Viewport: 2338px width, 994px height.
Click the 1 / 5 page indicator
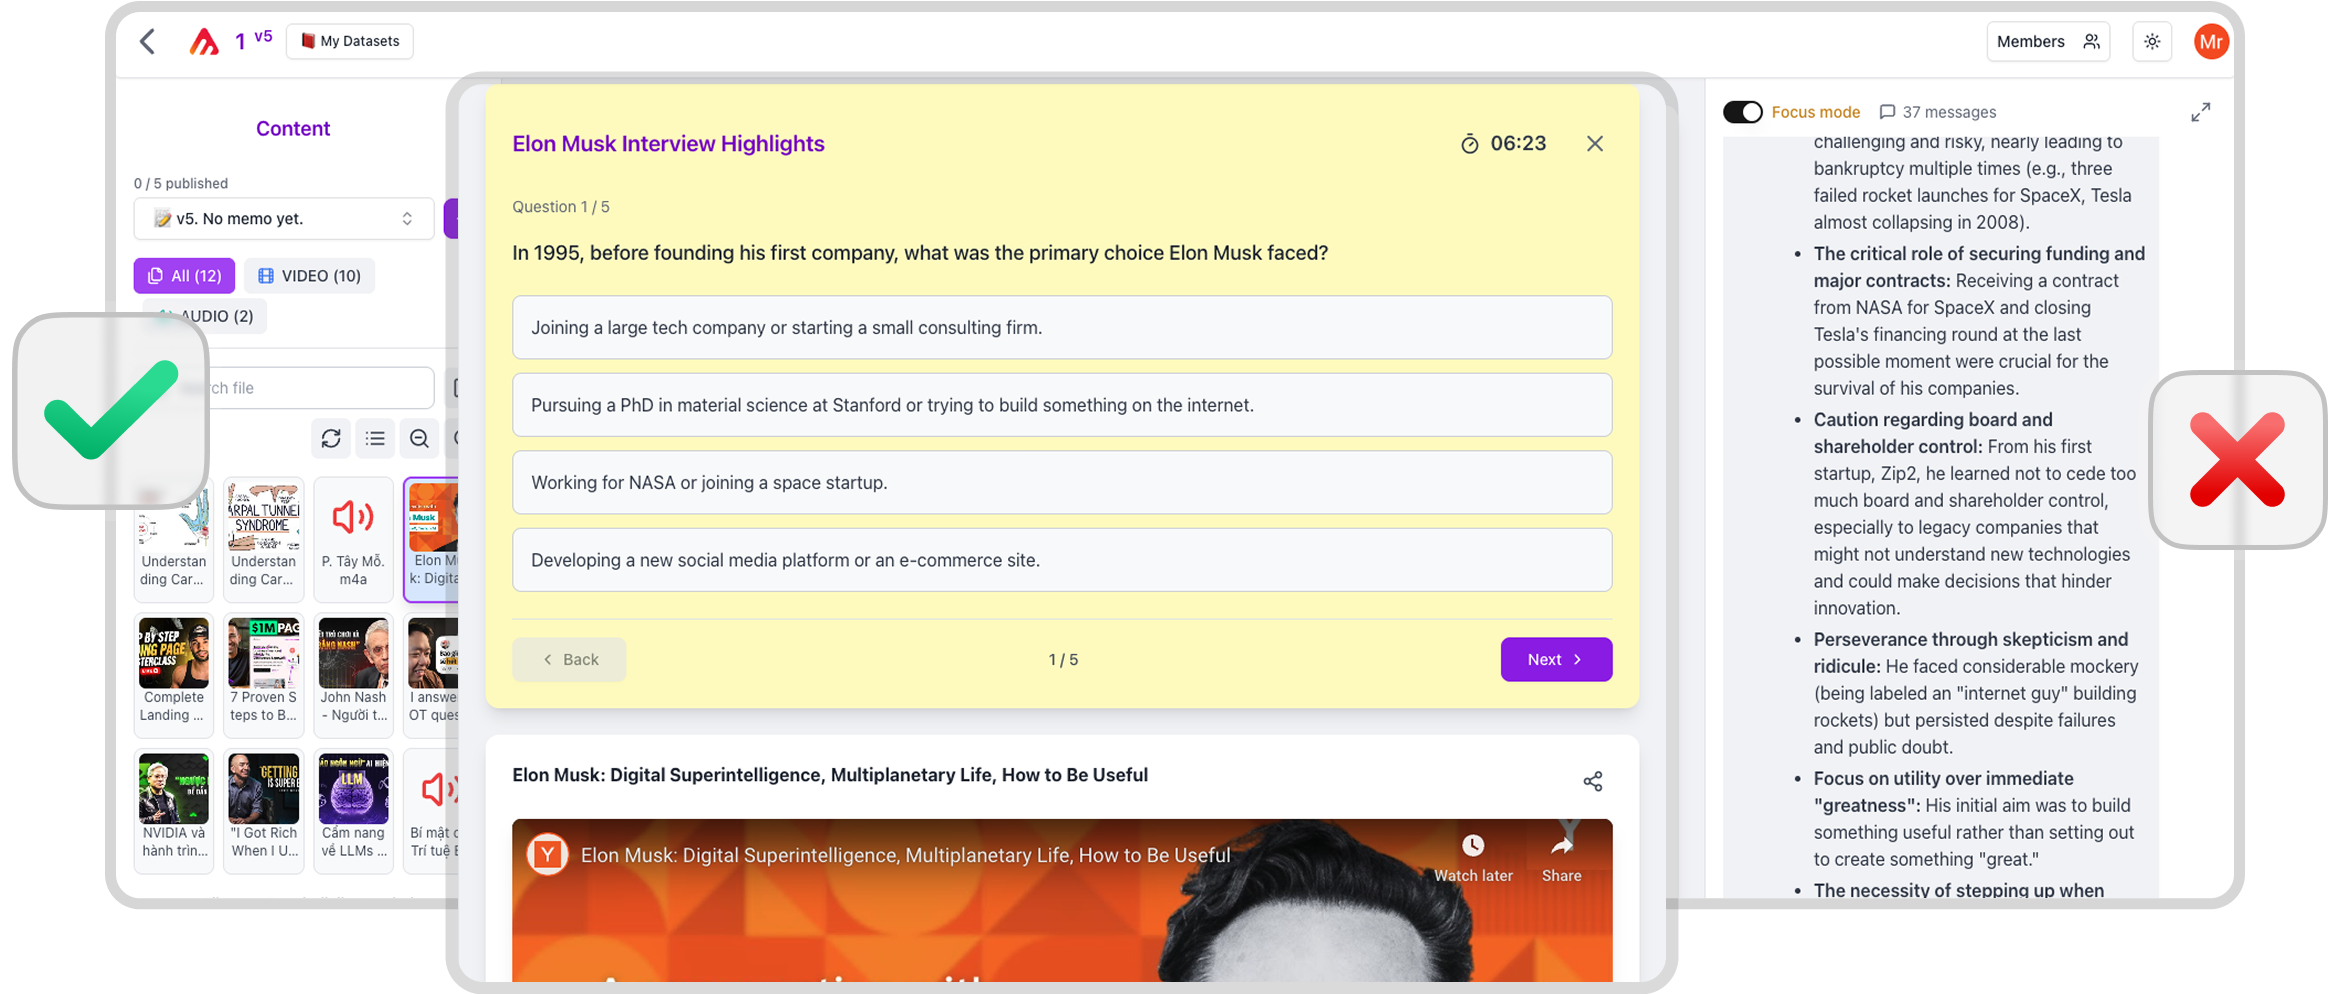click(x=1063, y=659)
